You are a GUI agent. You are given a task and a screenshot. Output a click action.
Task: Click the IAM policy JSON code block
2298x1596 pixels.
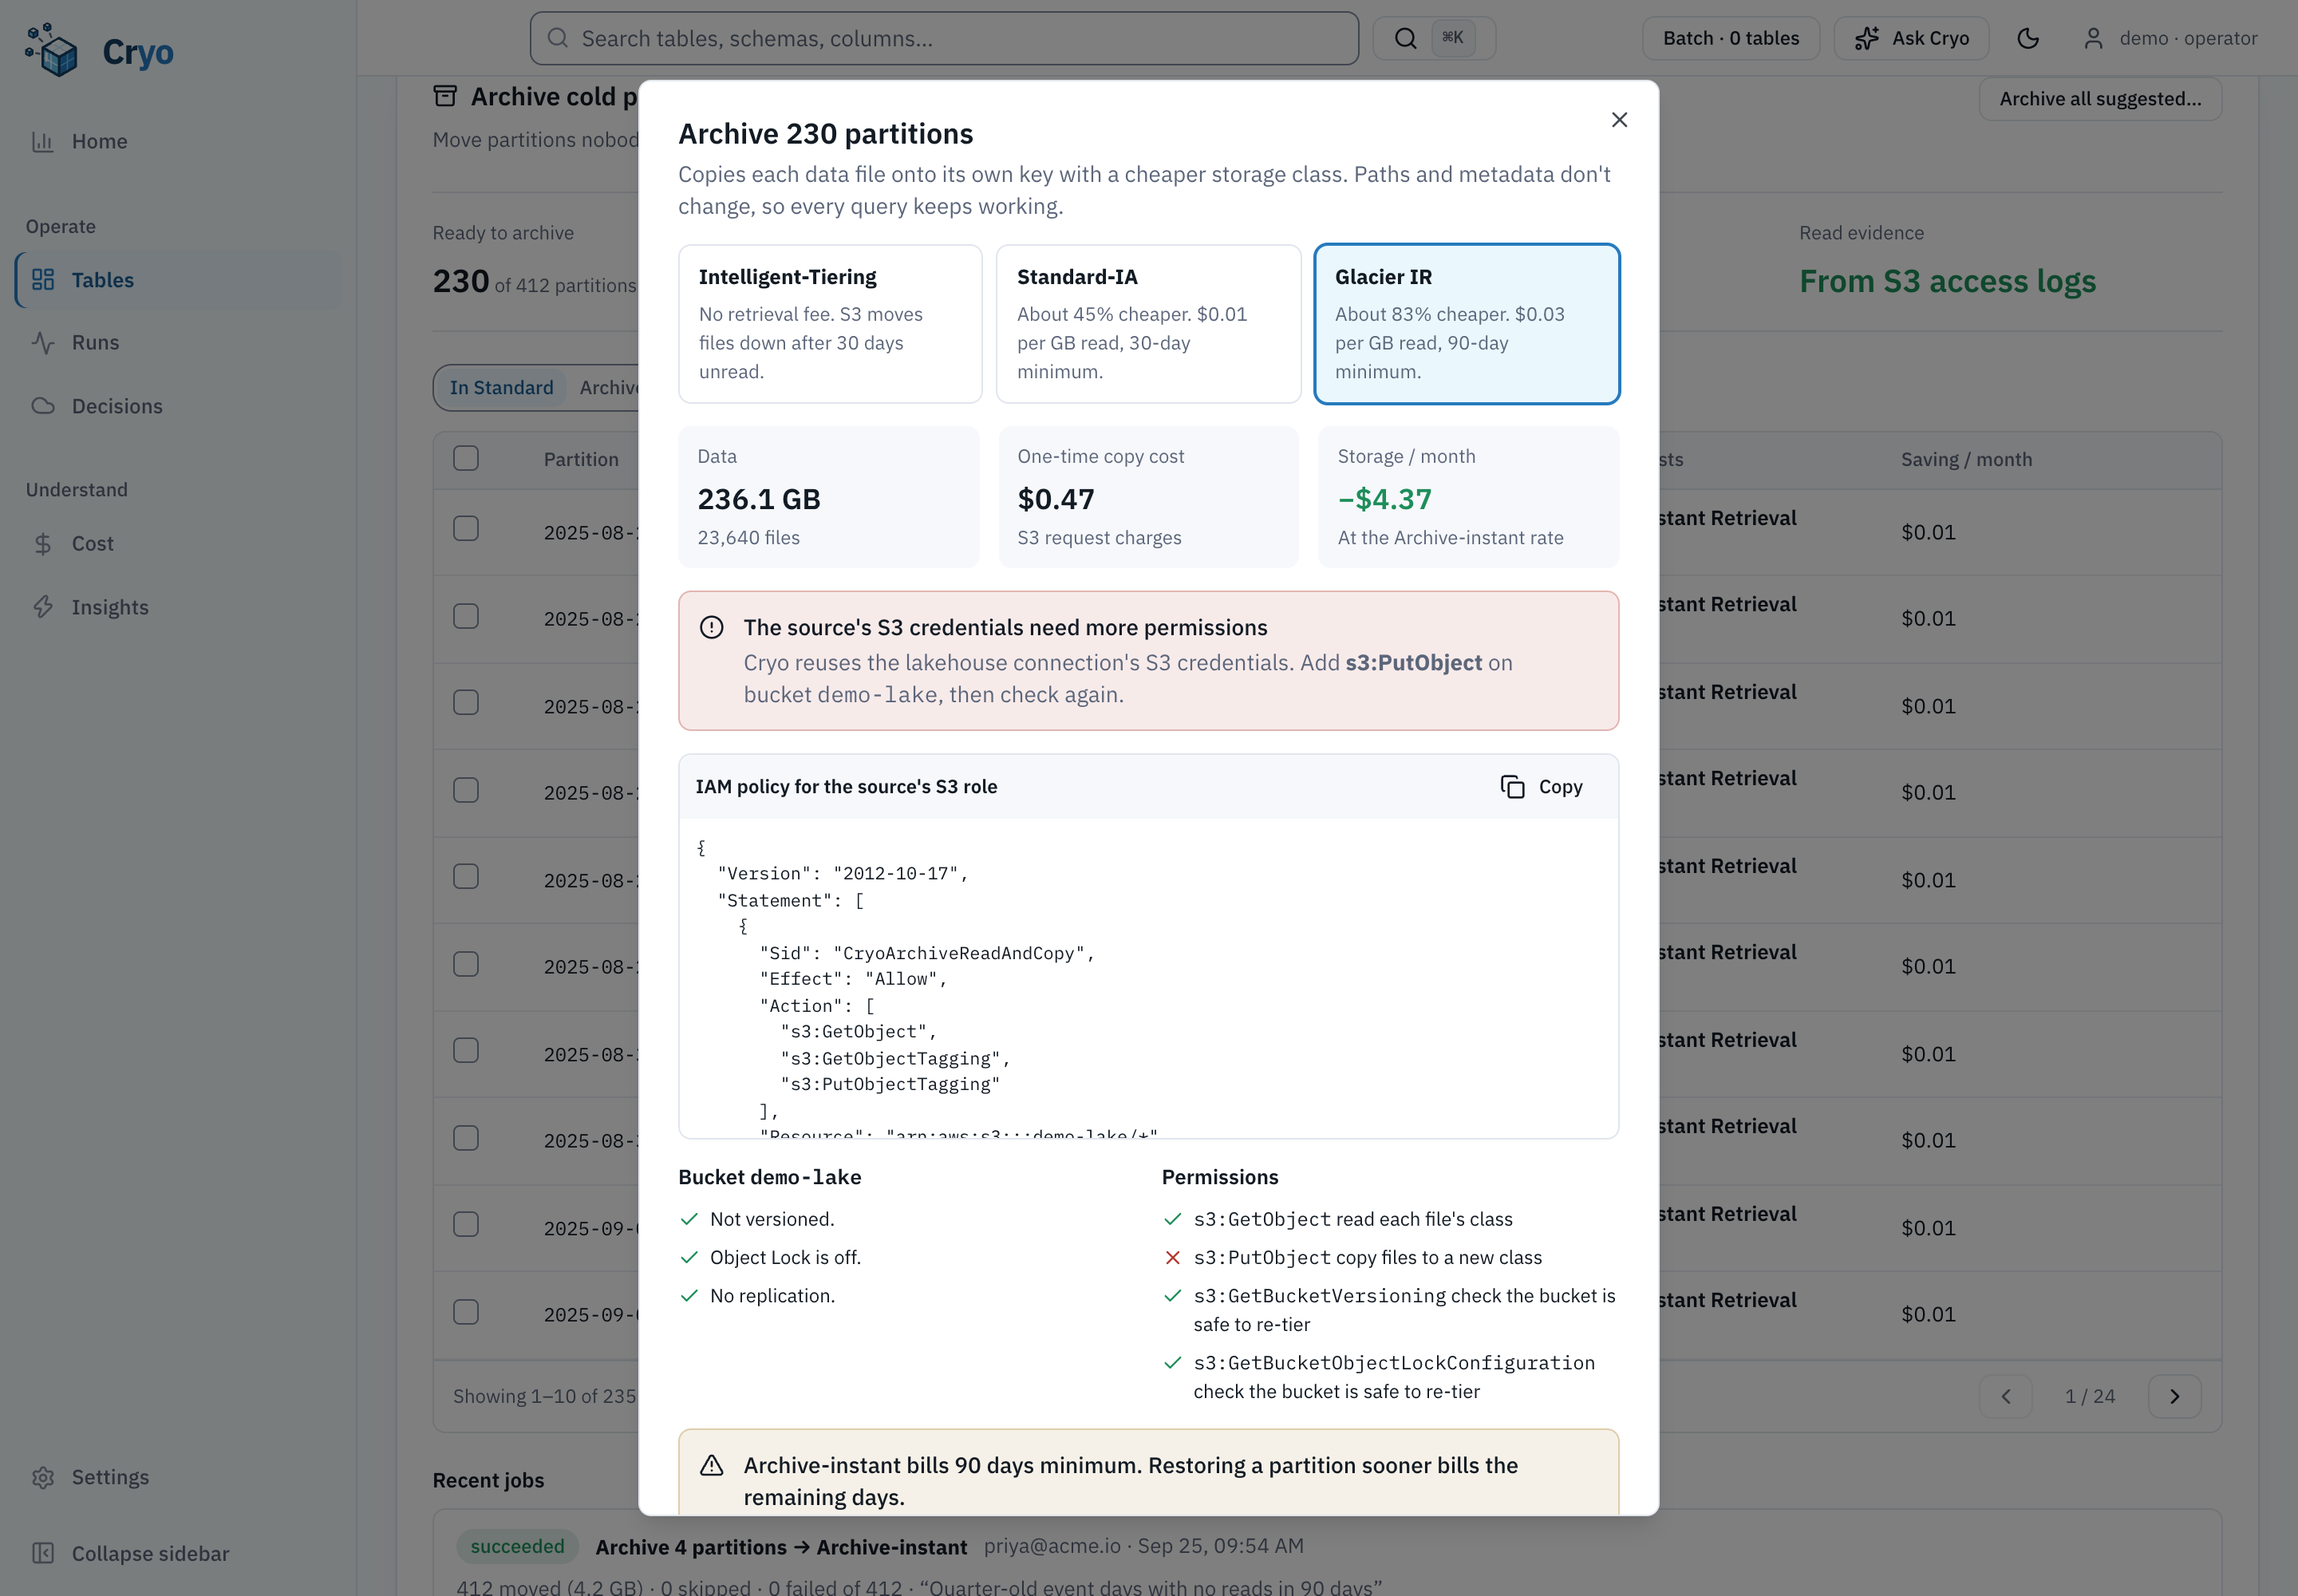coord(1148,978)
